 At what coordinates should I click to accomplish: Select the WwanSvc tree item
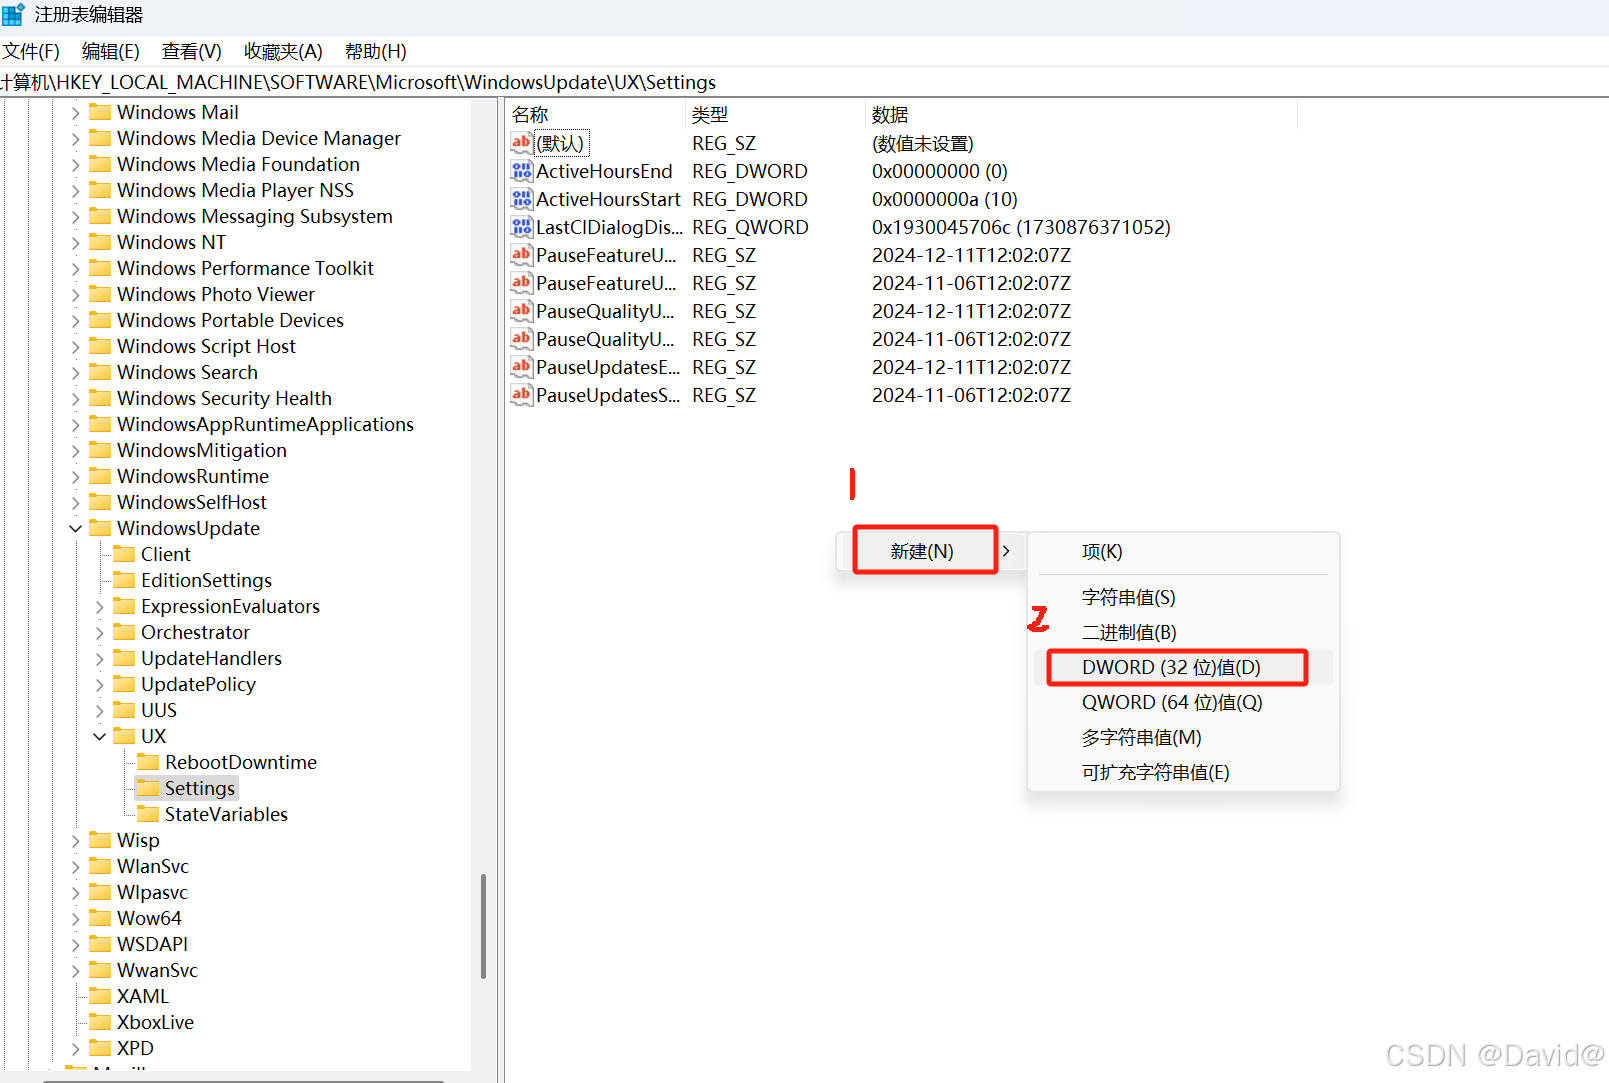(157, 970)
